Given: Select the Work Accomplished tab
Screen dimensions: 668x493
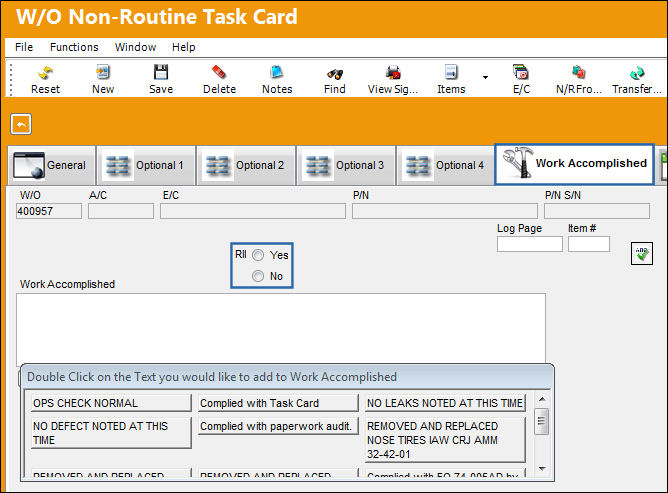Looking at the screenshot, I should point(574,164).
